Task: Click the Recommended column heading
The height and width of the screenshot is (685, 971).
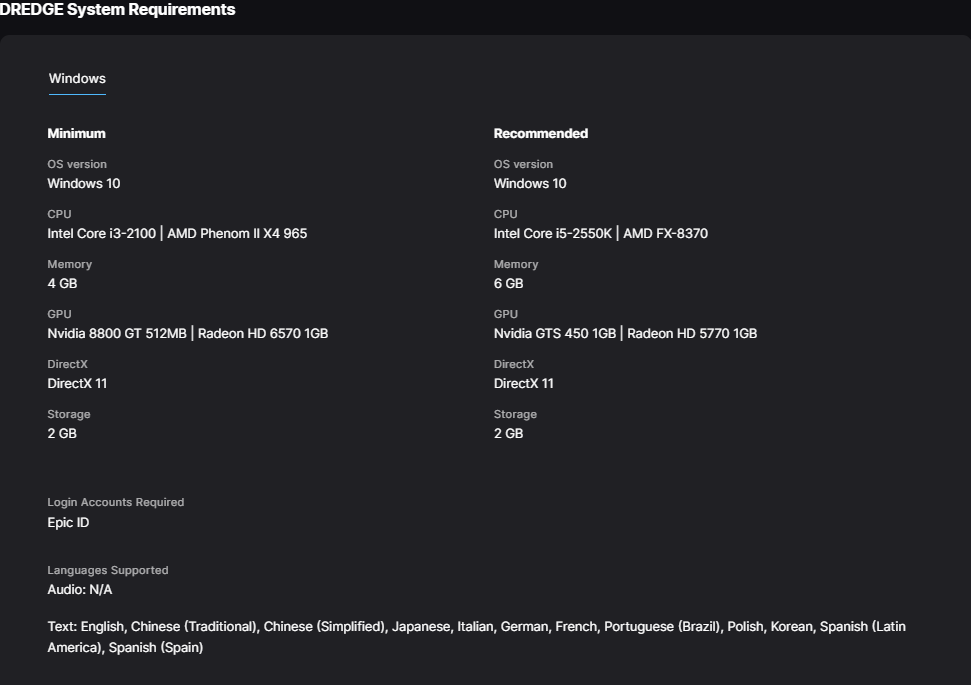Action: [x=540, y=133]
